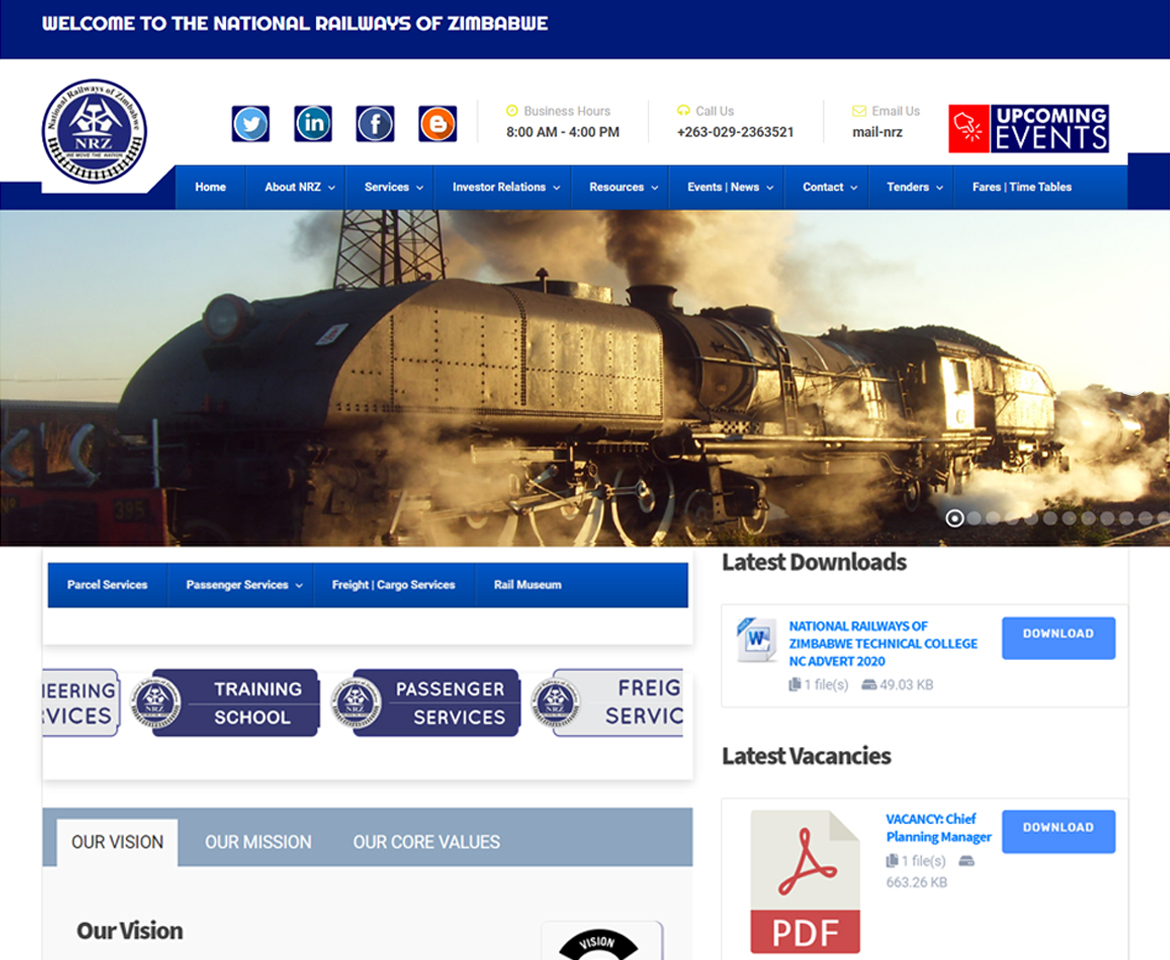The height and width of the screenshot is (960, 1170).
Task: Click the NRZ circular logo
Action: [x=94, y=131]
